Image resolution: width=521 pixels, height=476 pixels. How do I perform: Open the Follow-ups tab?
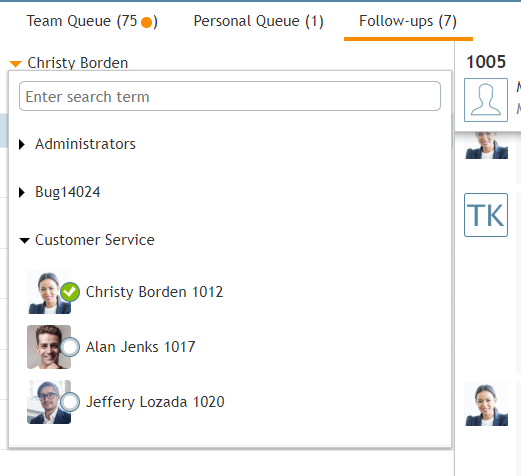(408, 21)
